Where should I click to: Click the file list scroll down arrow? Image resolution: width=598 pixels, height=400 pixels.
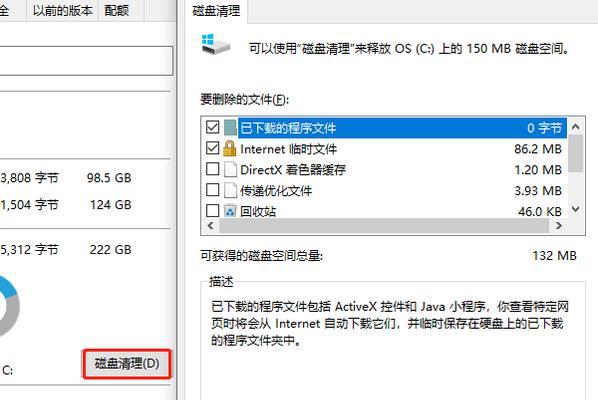575,209
